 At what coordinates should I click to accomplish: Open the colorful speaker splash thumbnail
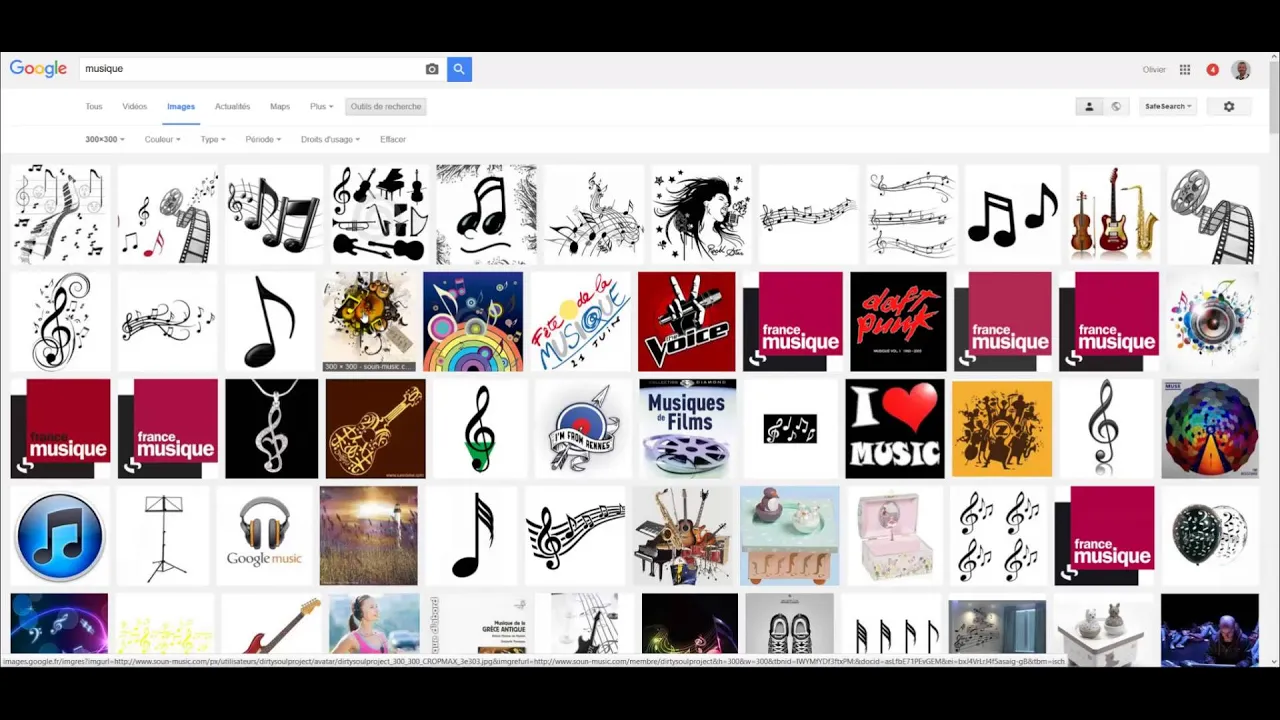(x=1213, y=321)
